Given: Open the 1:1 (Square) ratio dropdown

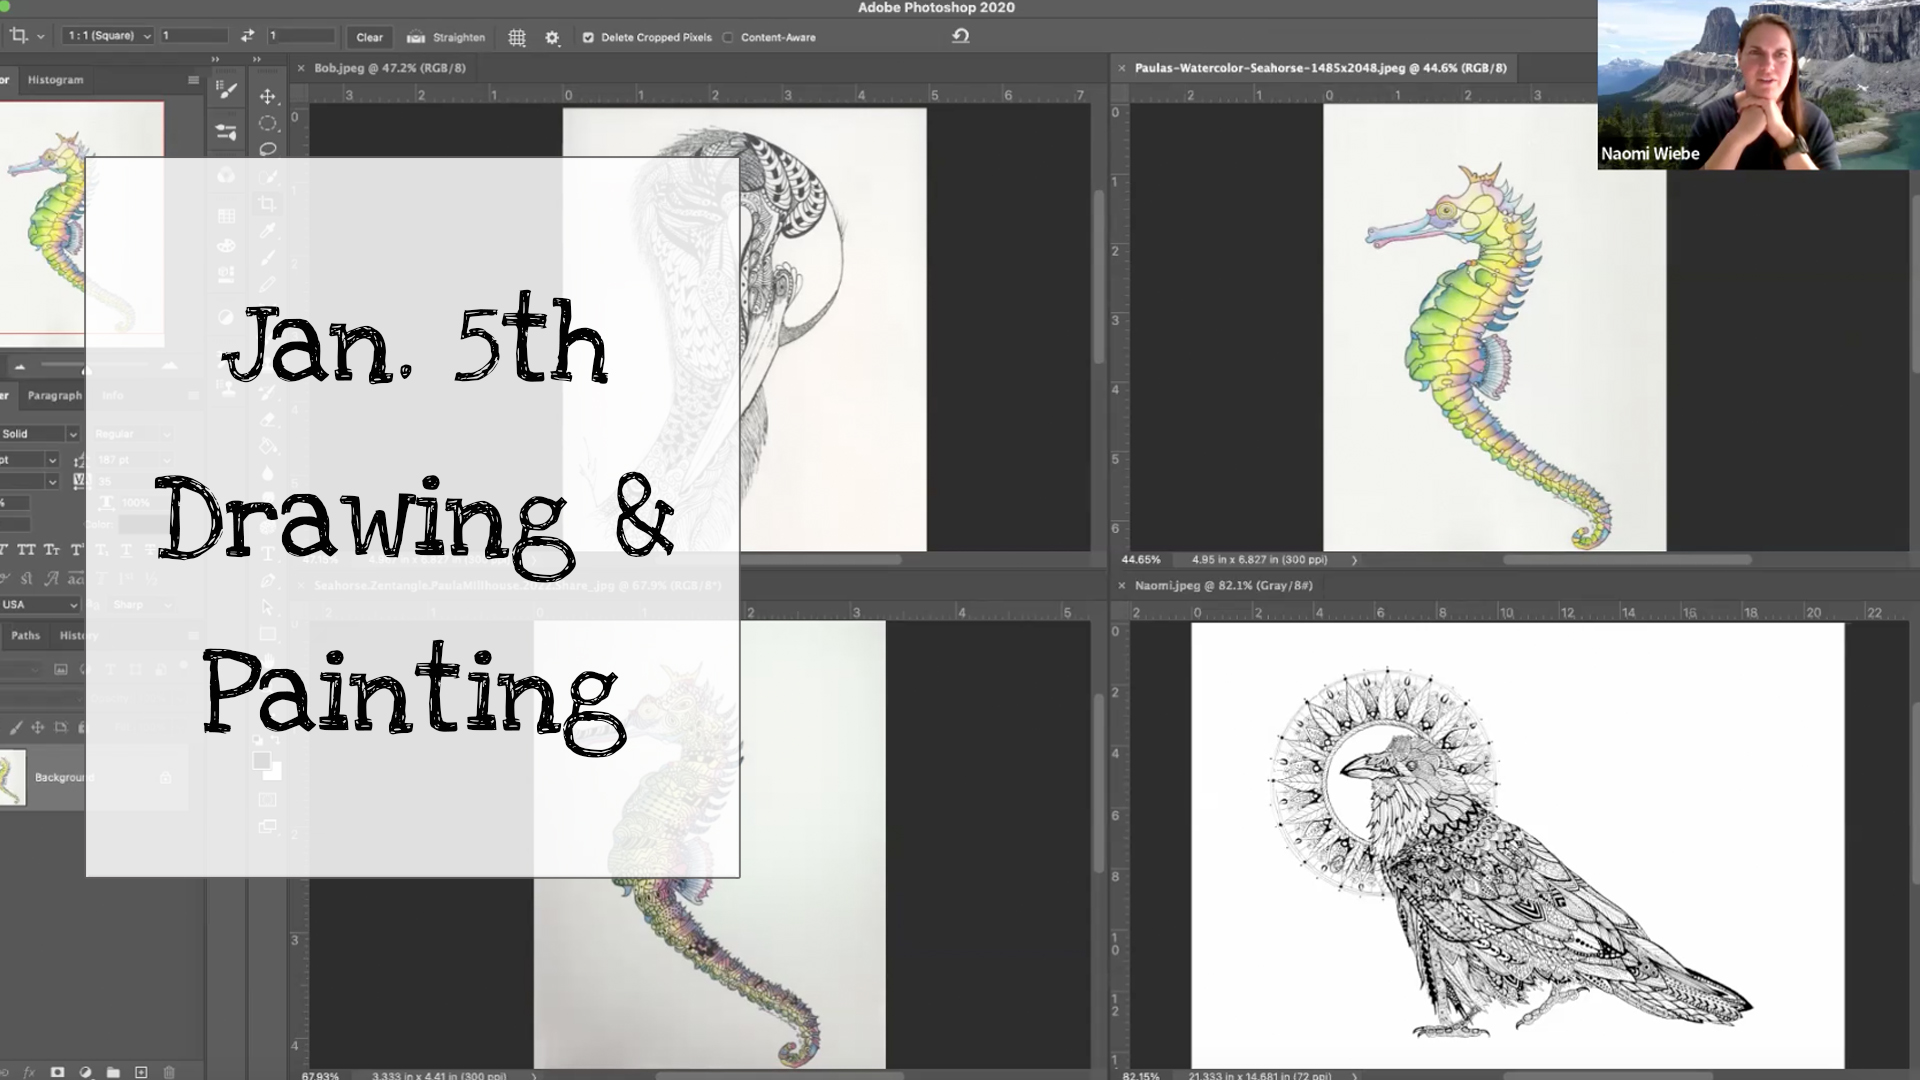Looking at the screenshot, I should [108, 36].
